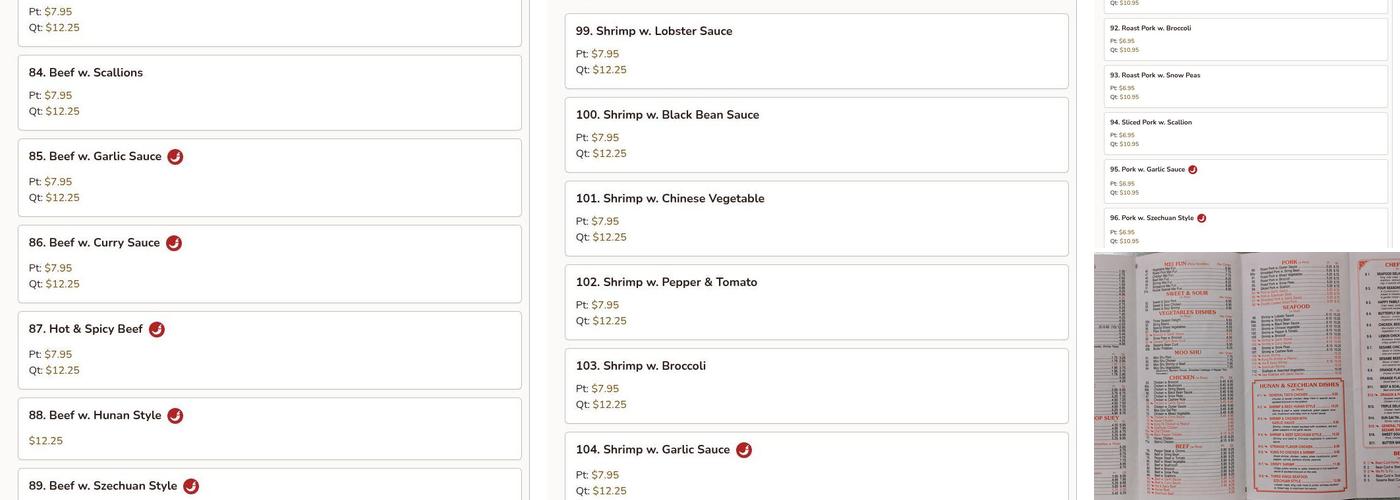Click spicy icon beside Shrimp w. Garlic Sauce
This screenshot has height=500, width=1400.
[744, 450]
